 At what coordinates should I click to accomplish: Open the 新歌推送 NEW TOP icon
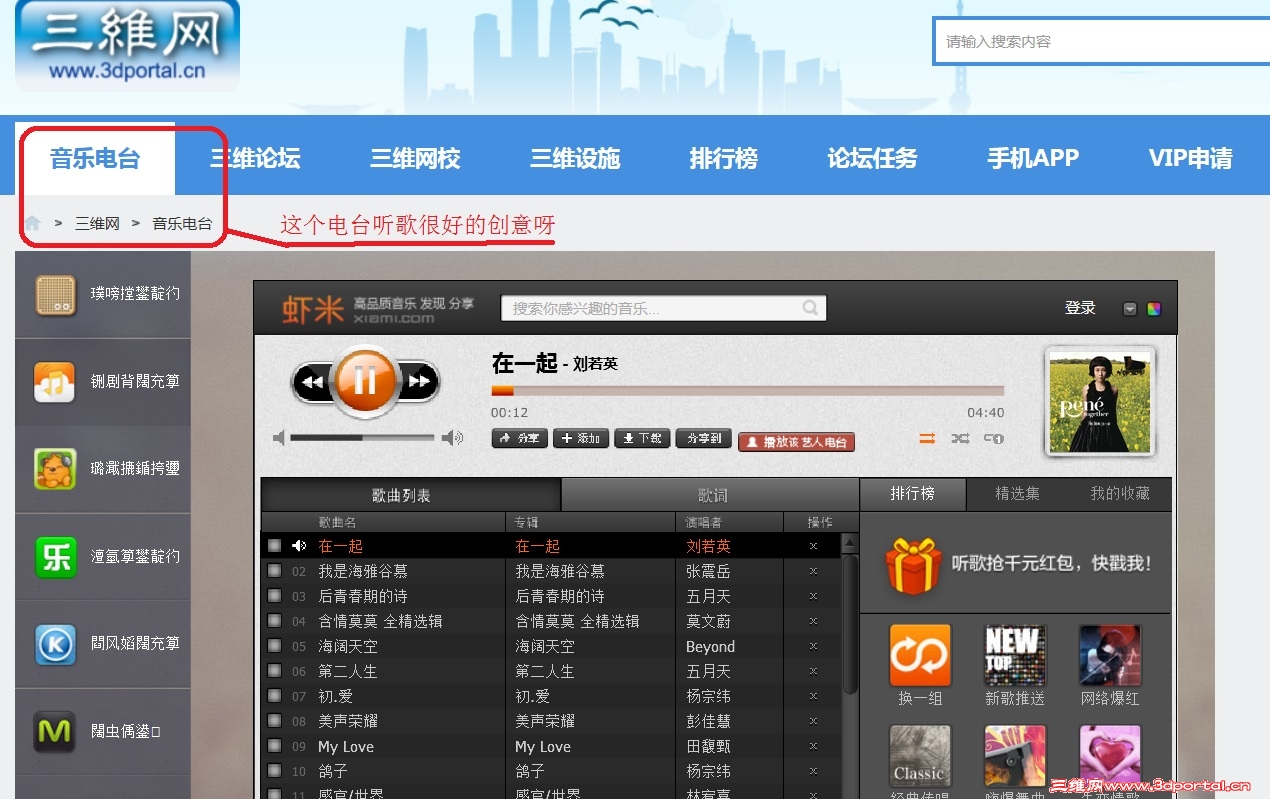tap(1015, 656)
